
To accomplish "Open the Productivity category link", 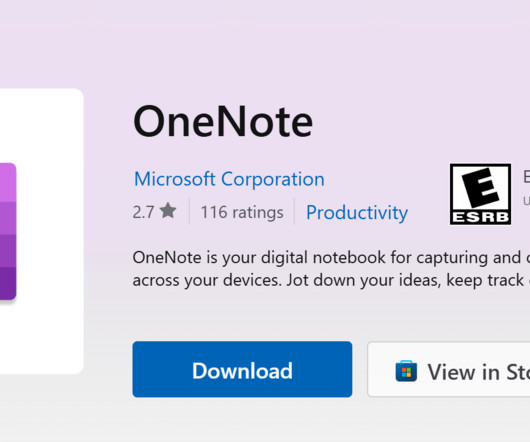I will pyautogui.click(x=357, y=213).
